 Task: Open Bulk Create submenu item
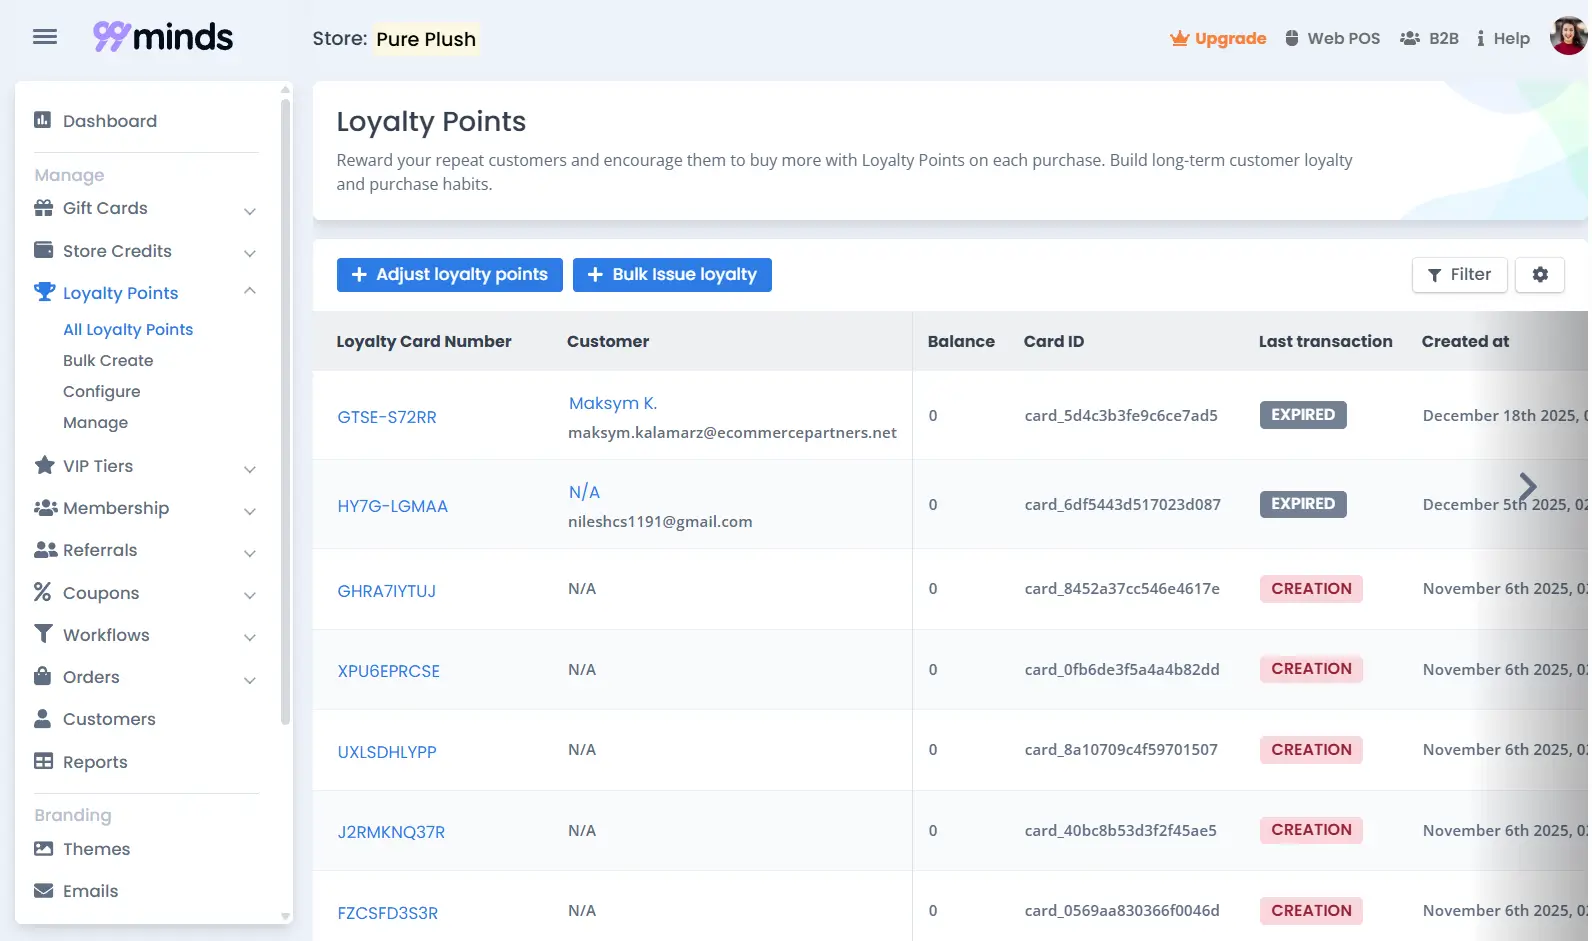tap(108, 360)
